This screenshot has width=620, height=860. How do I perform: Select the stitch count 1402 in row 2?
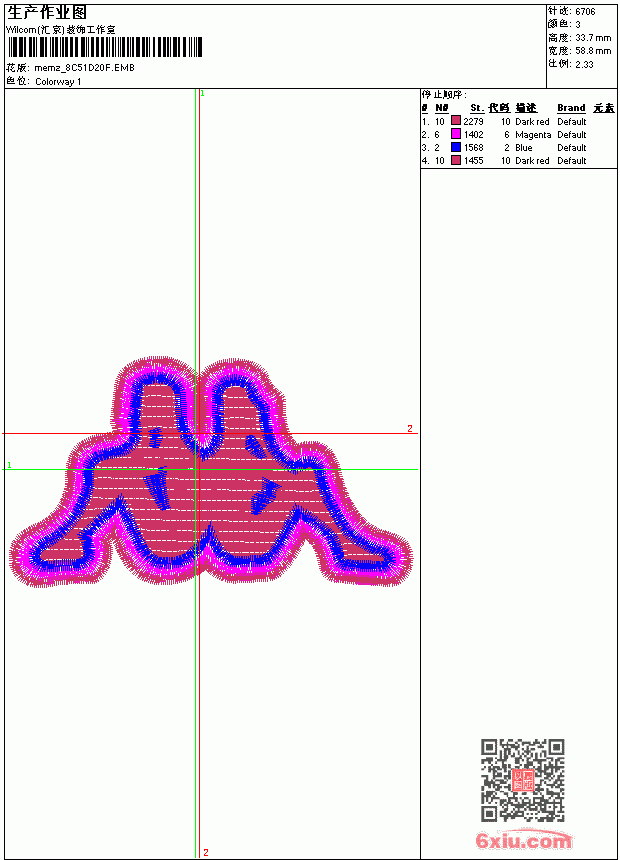(x=474, y=135)
